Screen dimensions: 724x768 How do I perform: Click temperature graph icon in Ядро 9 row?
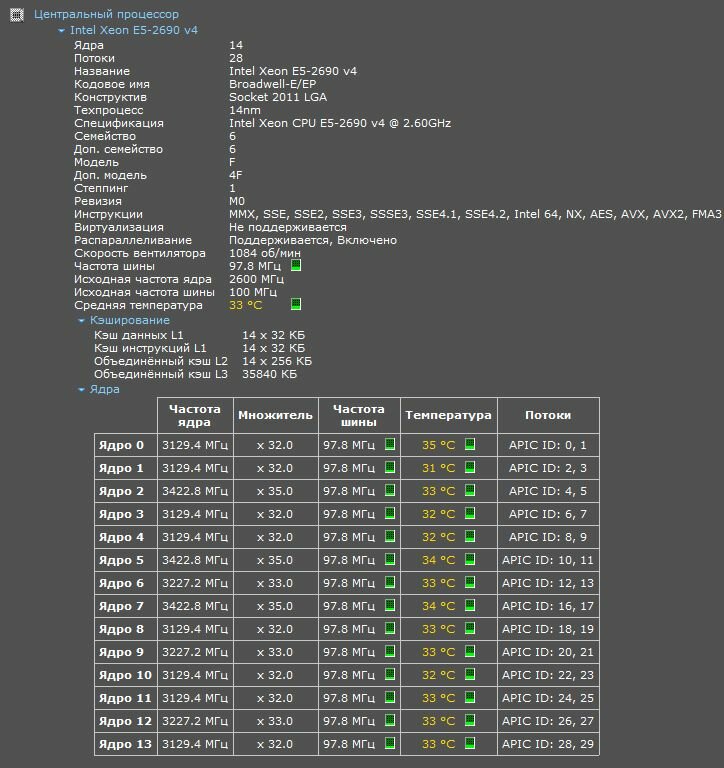coord(470,651)
